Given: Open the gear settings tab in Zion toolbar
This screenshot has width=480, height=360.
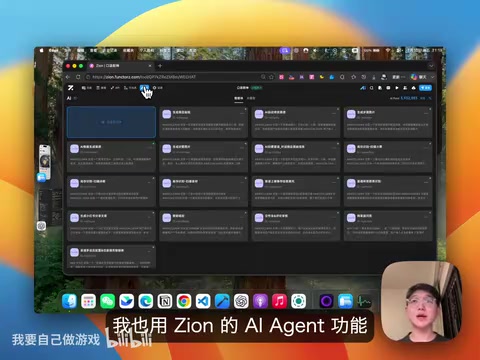Looking at the screenshot, I should pyautogui.click(x=158, y=88).
